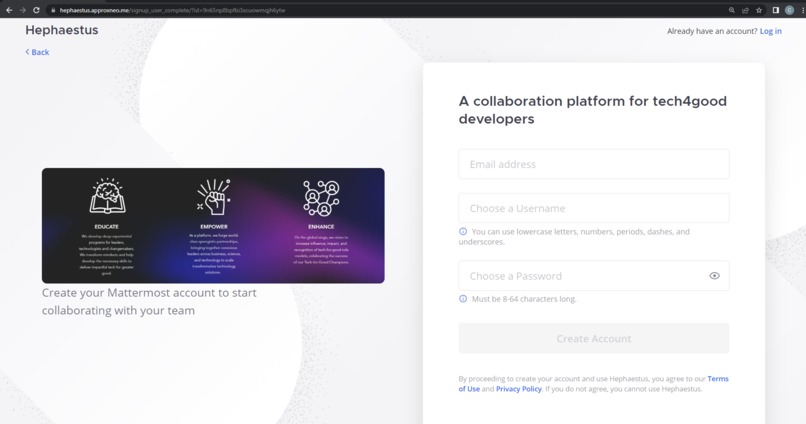This screenshot has height=424, width=806.
Task: Open the browser side panel icon
Action: pos(776,10)
